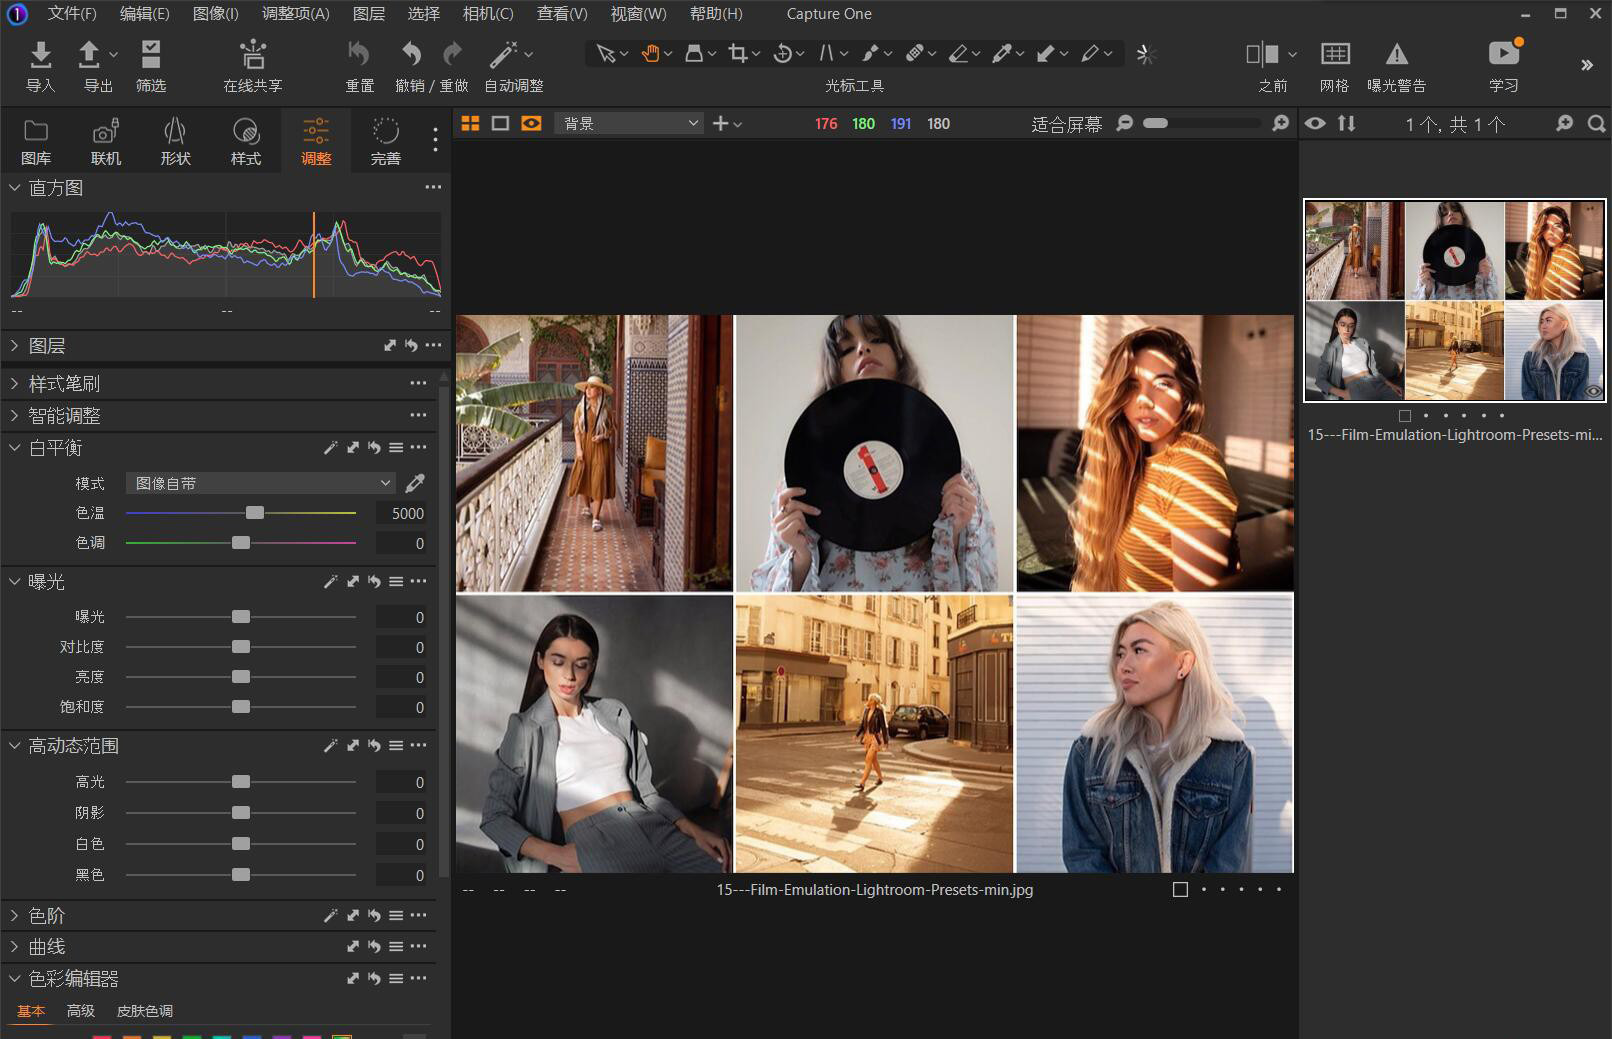Switch to the 图库 tool tab
1612x1039 pixels.
coord(36,141)
